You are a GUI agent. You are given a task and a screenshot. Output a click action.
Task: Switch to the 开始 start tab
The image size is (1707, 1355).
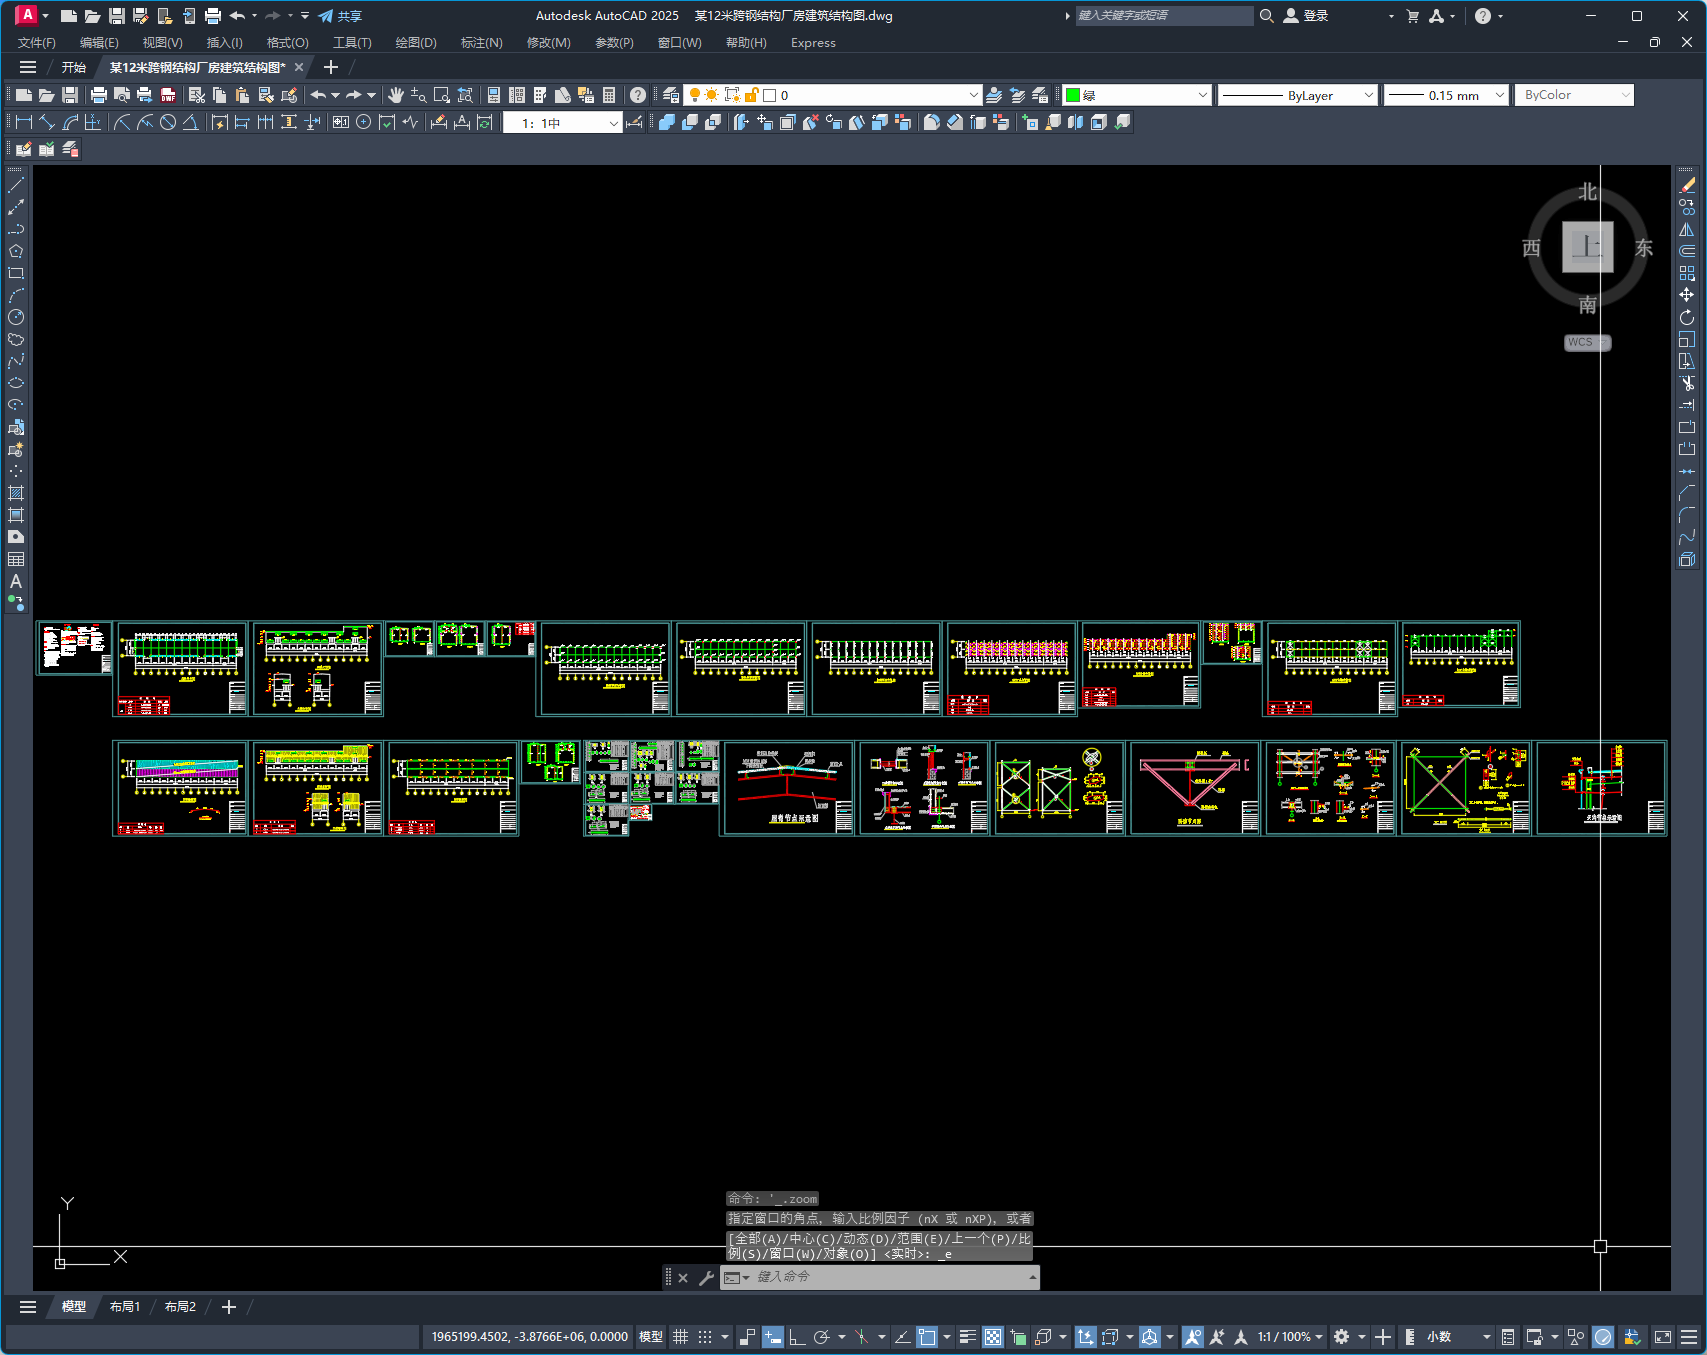click(74, 67)
